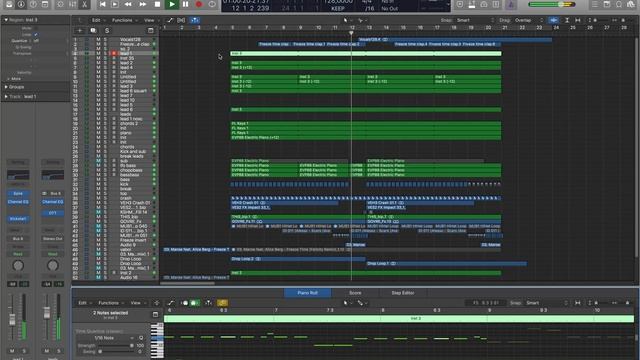The width and height of the screenshot is (640, 360).
Task: Click Stereo Out output slot
Action: [53, 239]
